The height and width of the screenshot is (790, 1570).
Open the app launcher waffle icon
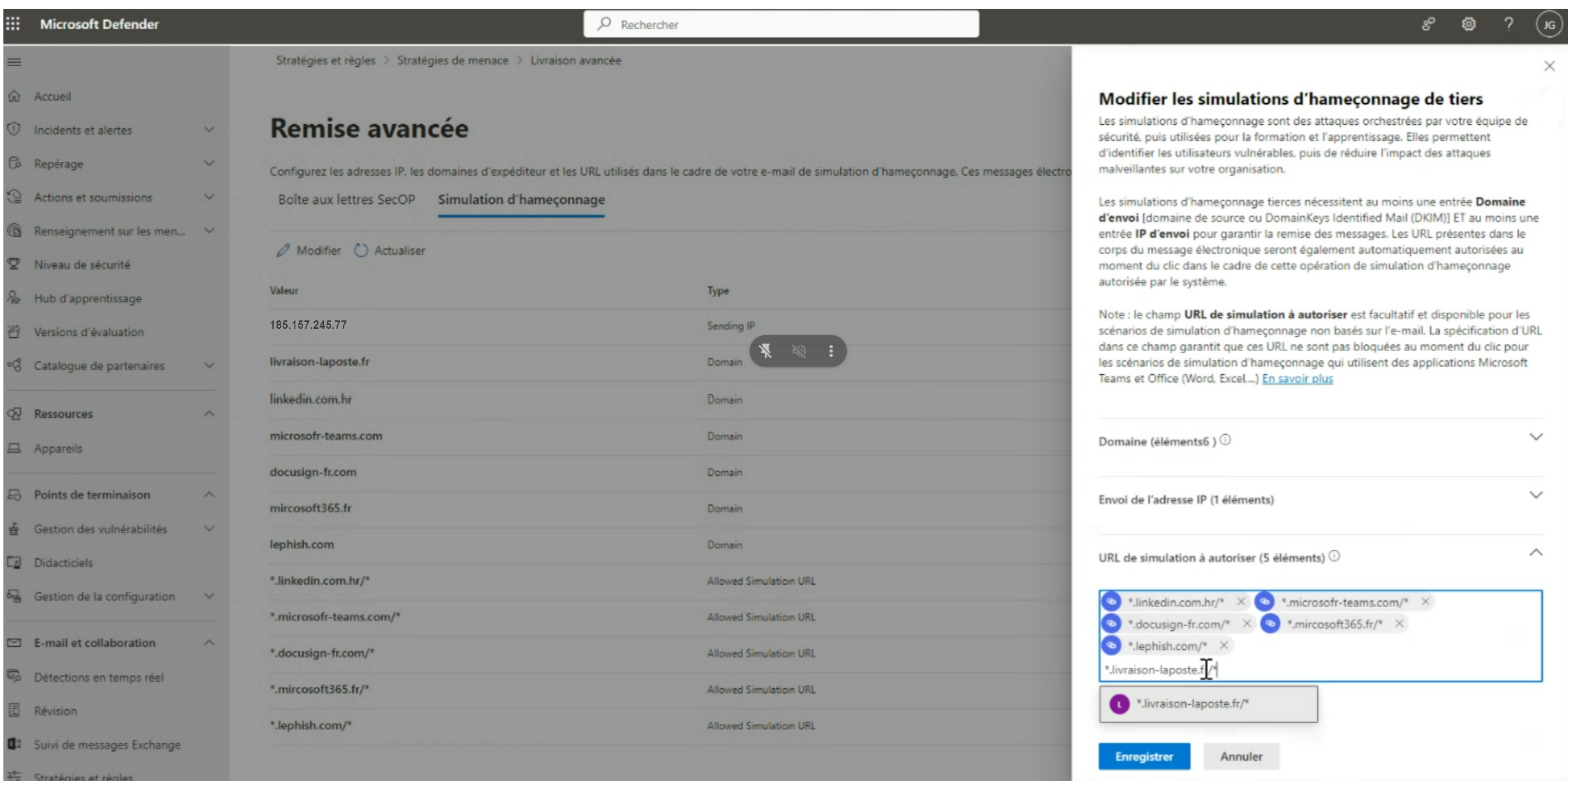[13, 24]
